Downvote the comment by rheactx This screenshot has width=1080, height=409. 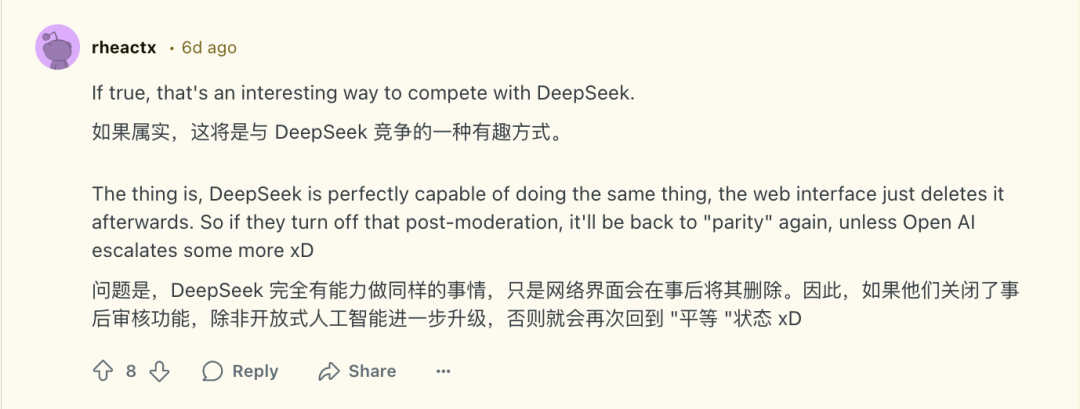pos(160,371)
